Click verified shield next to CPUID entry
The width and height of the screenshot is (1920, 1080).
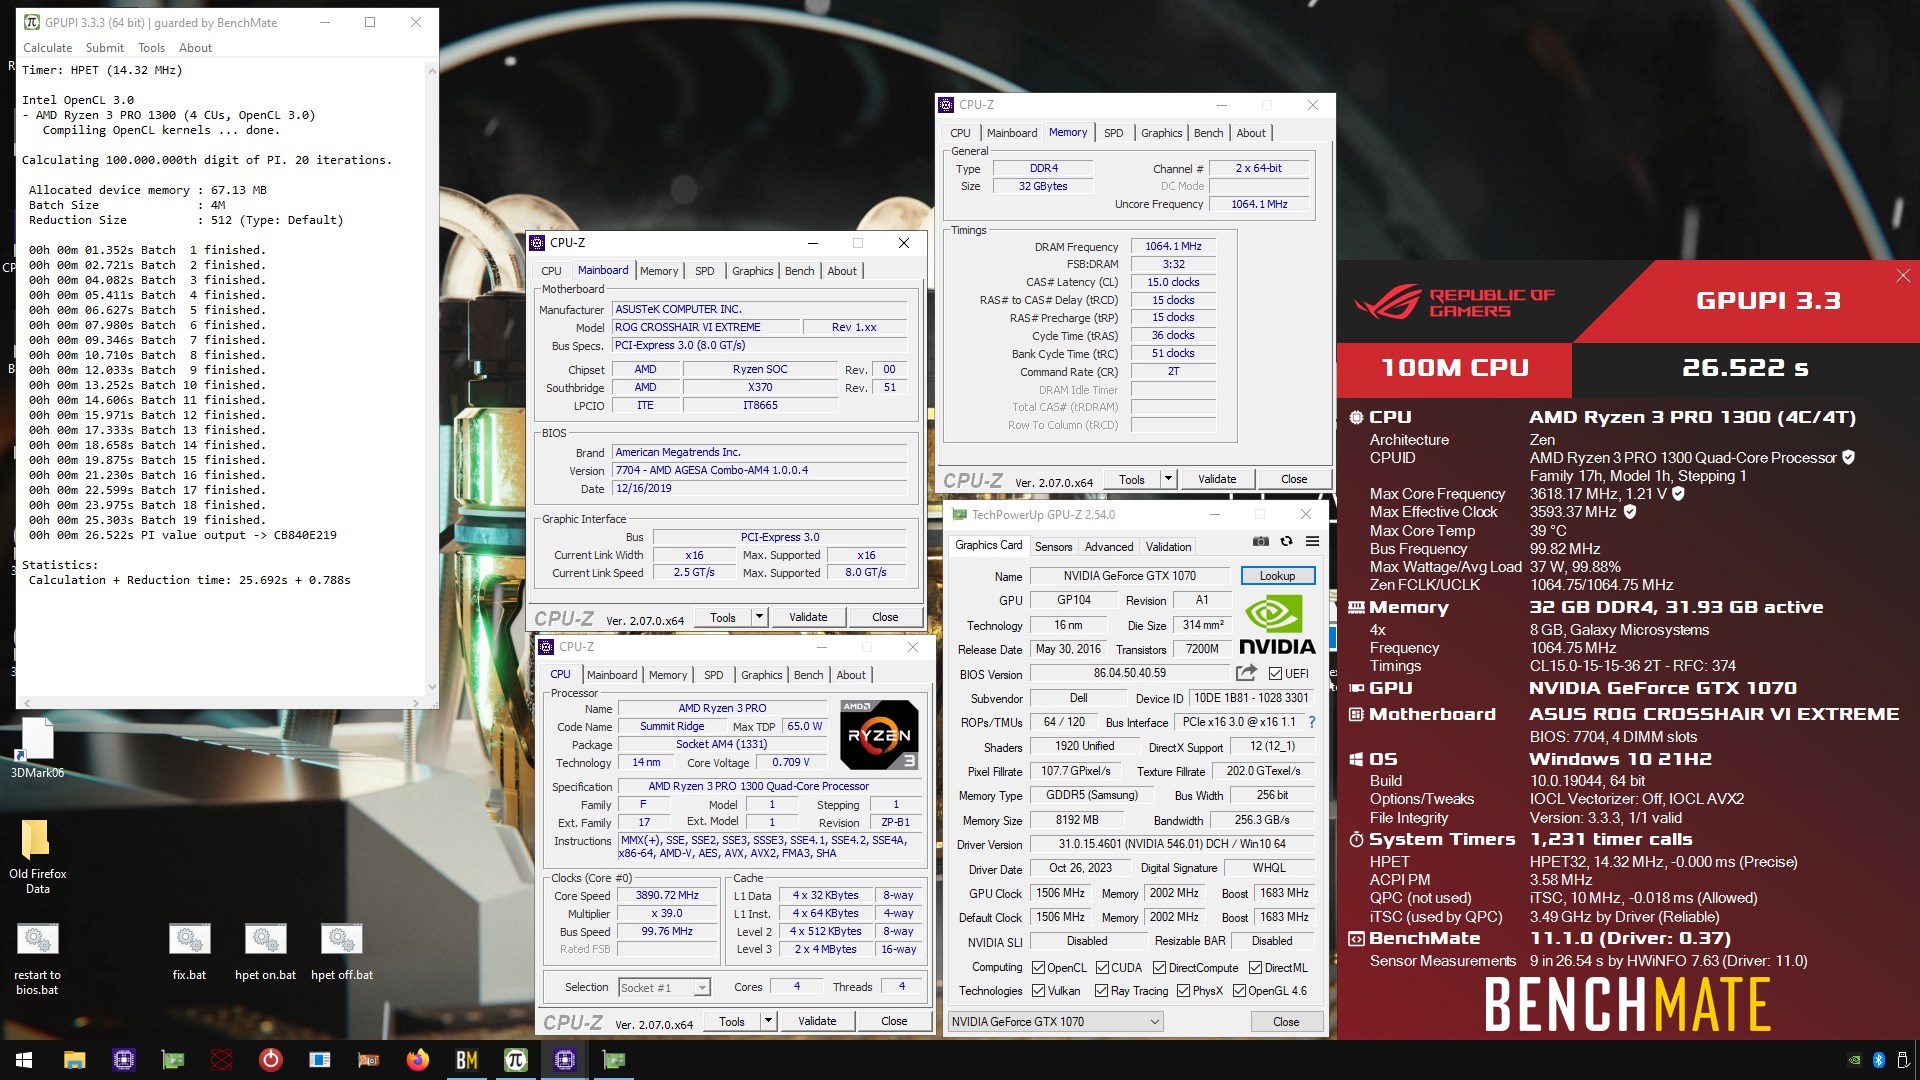pyautogui.click(x=1848, y=457)
